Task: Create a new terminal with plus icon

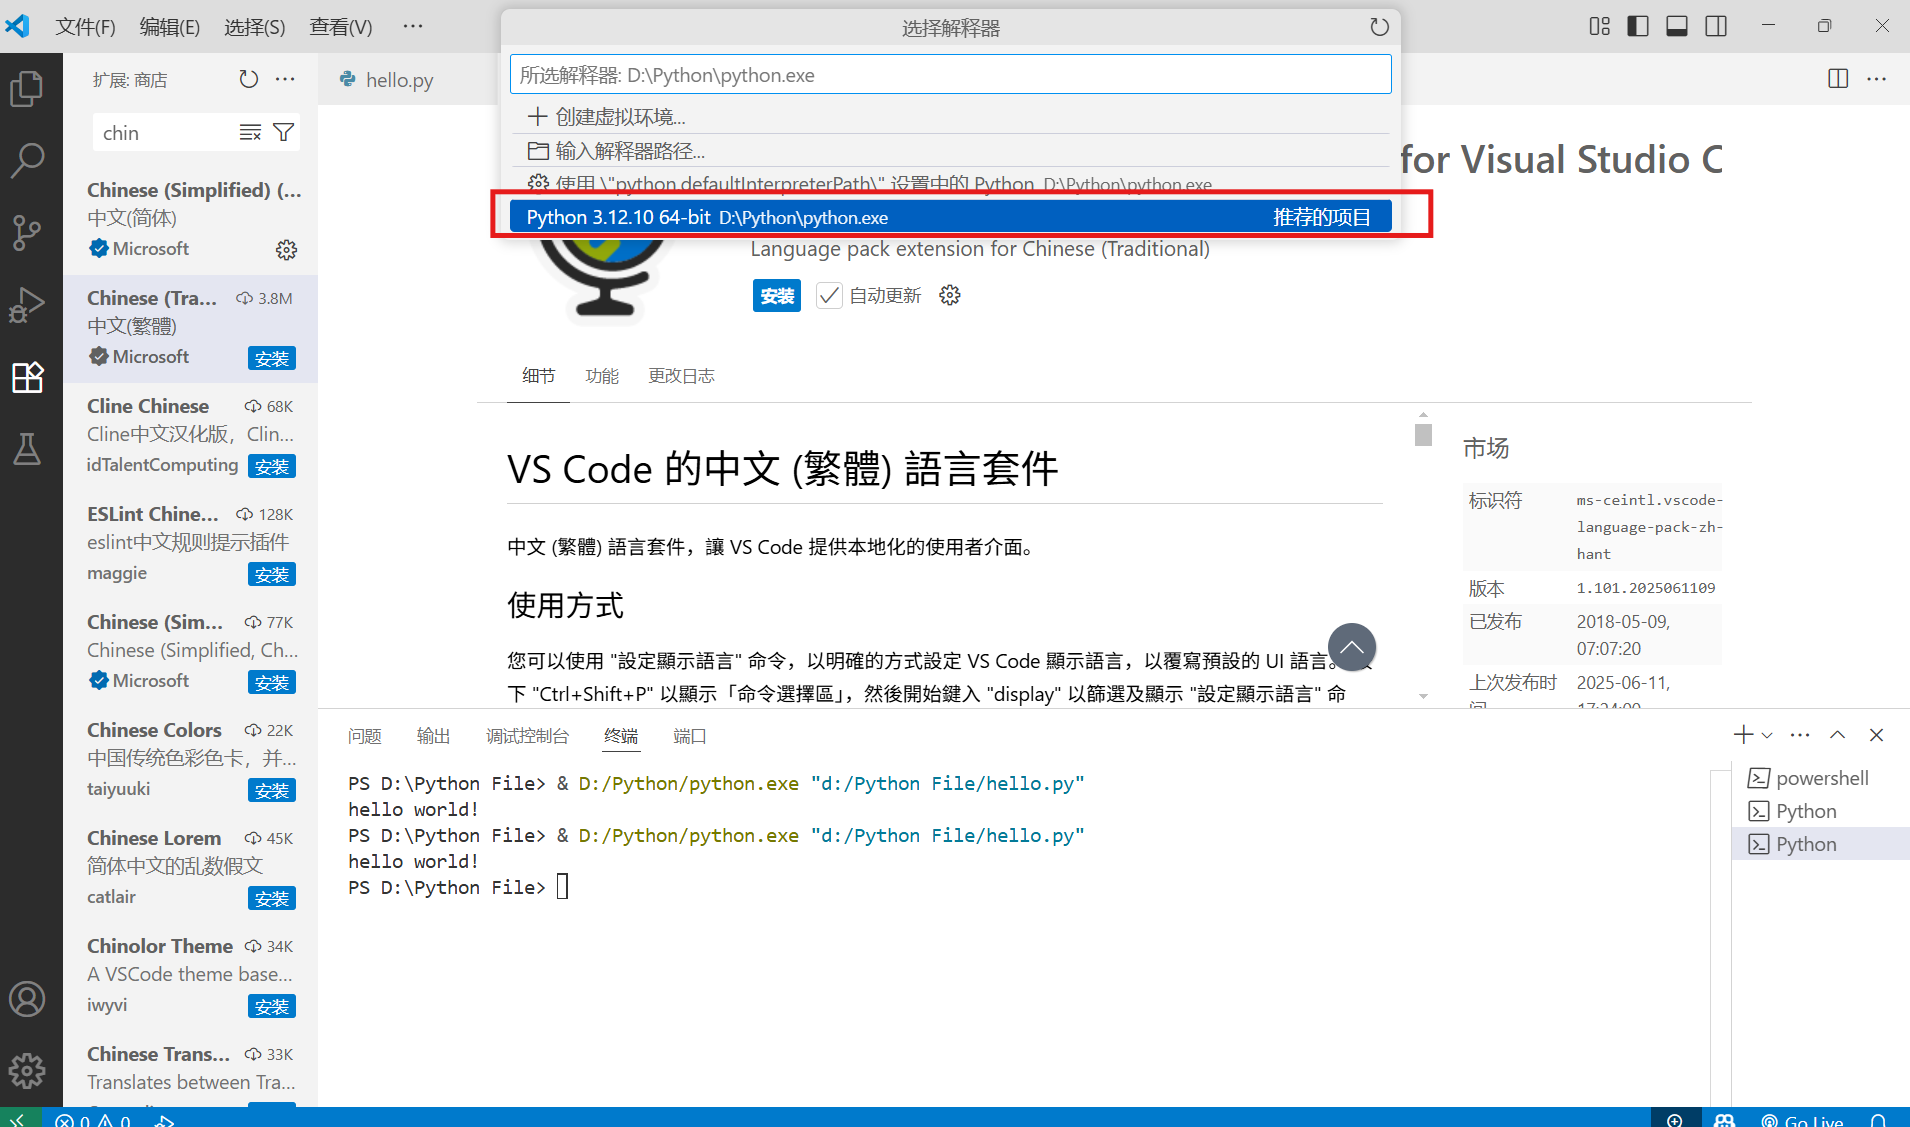Action: point(1743,735)
